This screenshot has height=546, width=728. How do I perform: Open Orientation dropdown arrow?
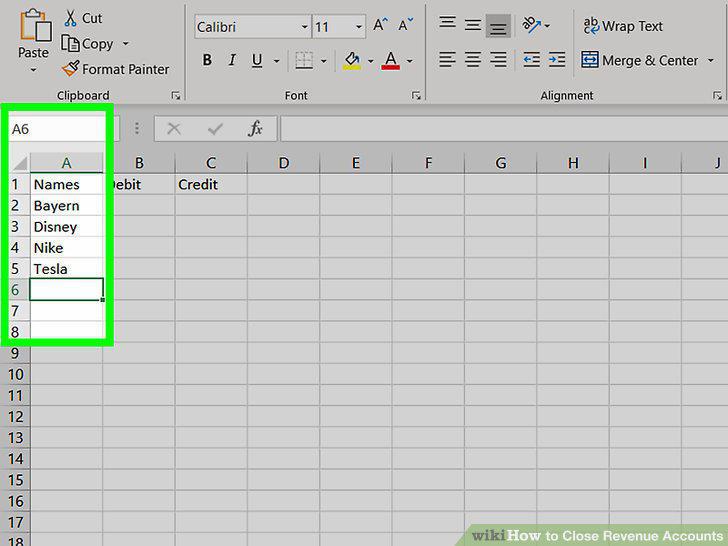(x=547, y=26)
